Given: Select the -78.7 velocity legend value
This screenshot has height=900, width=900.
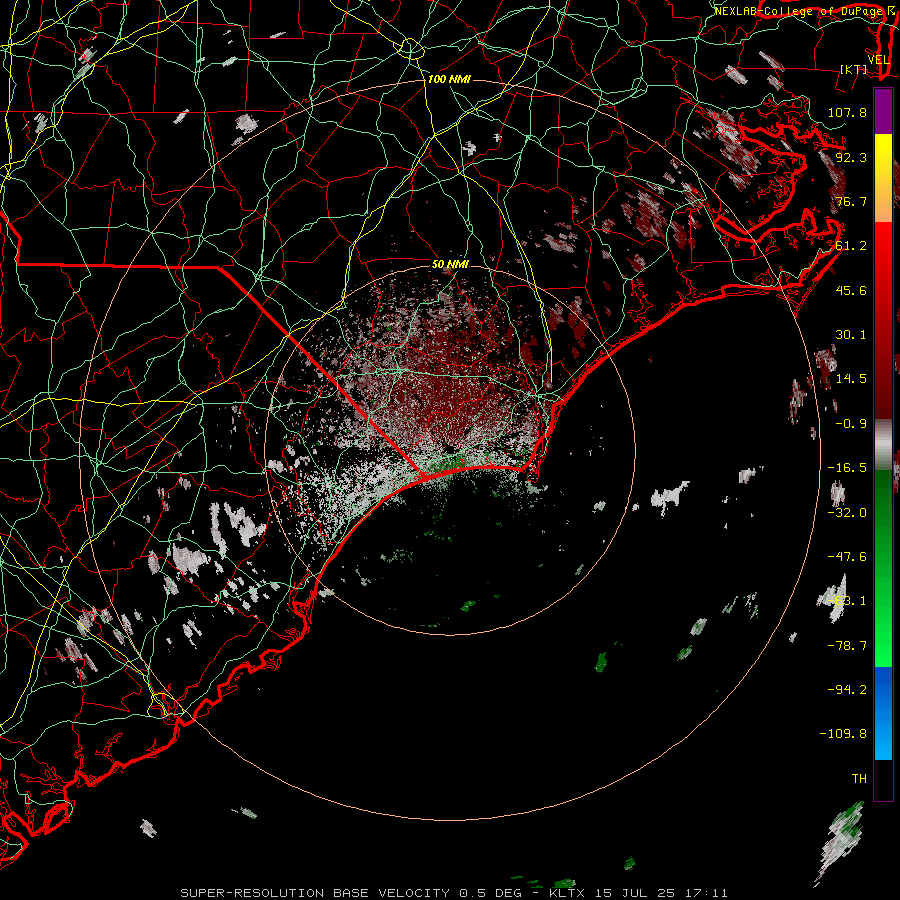Looking at the screenshot, I should [847, 646].
